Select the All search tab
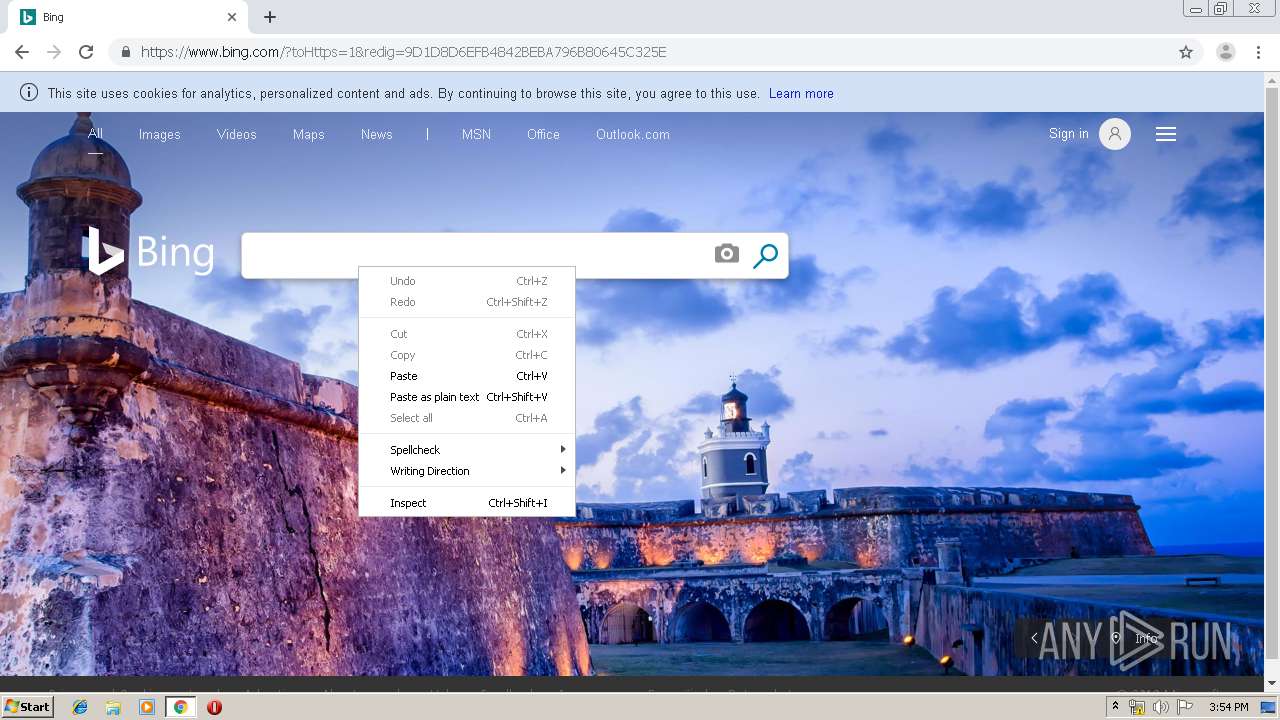The height and width of the screenshot is (720, 1280). coord(95,134)
